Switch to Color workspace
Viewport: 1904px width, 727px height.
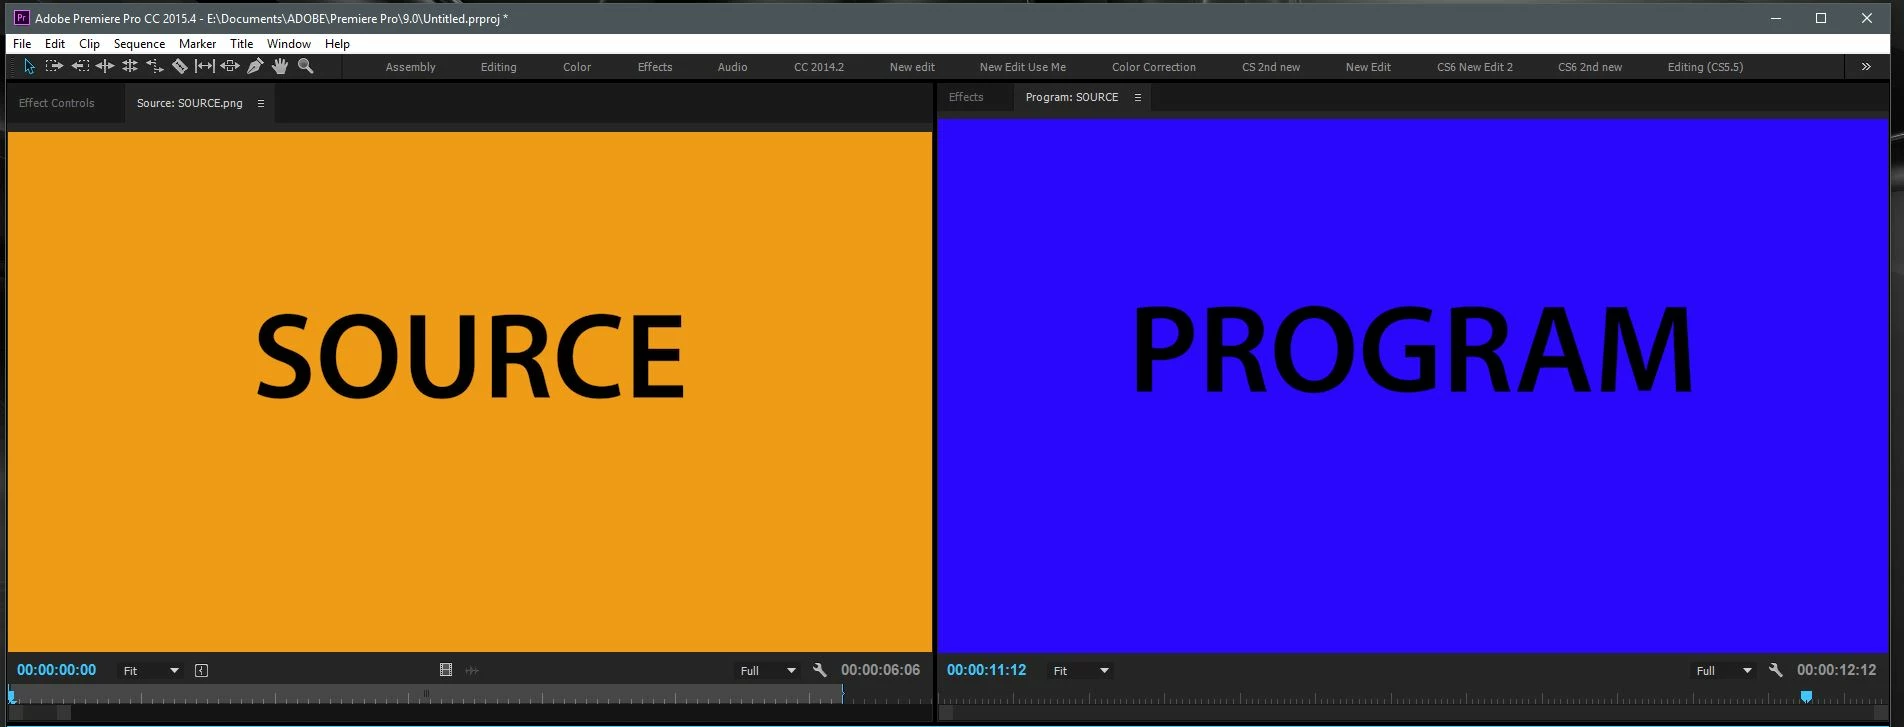click(577, 67)
